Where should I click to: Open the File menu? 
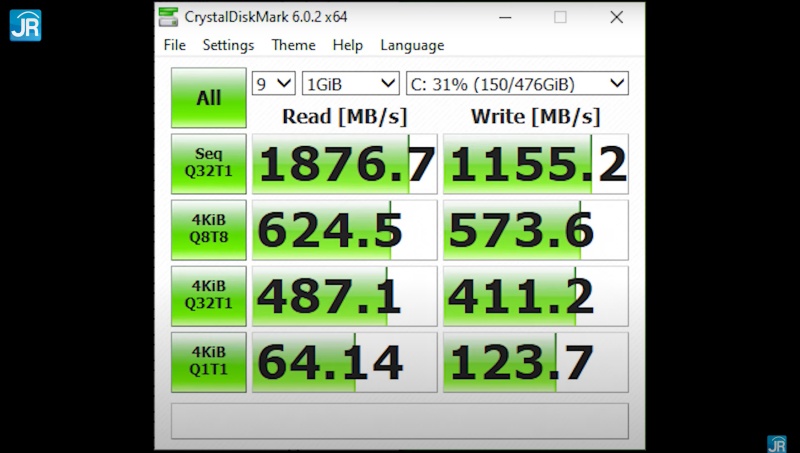(174, 45)
